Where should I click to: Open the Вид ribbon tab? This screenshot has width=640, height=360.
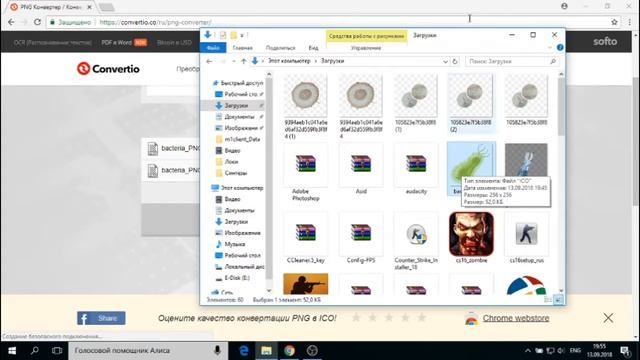click(313, 48)
